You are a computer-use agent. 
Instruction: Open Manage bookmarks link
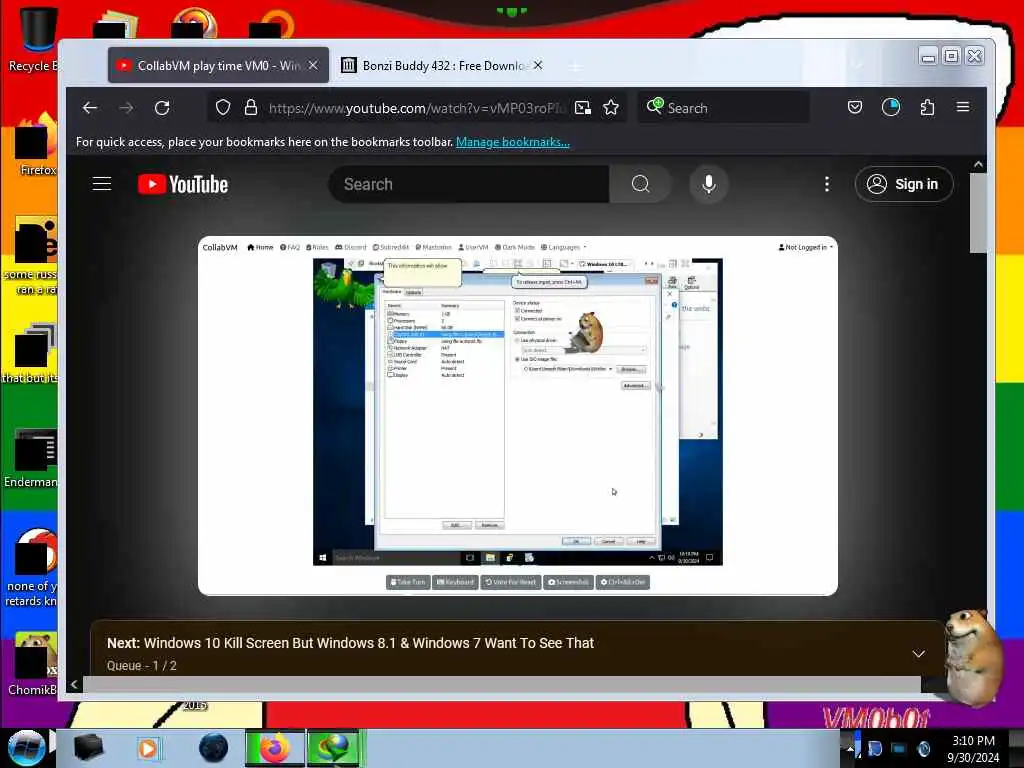click(x=513, y=142)
